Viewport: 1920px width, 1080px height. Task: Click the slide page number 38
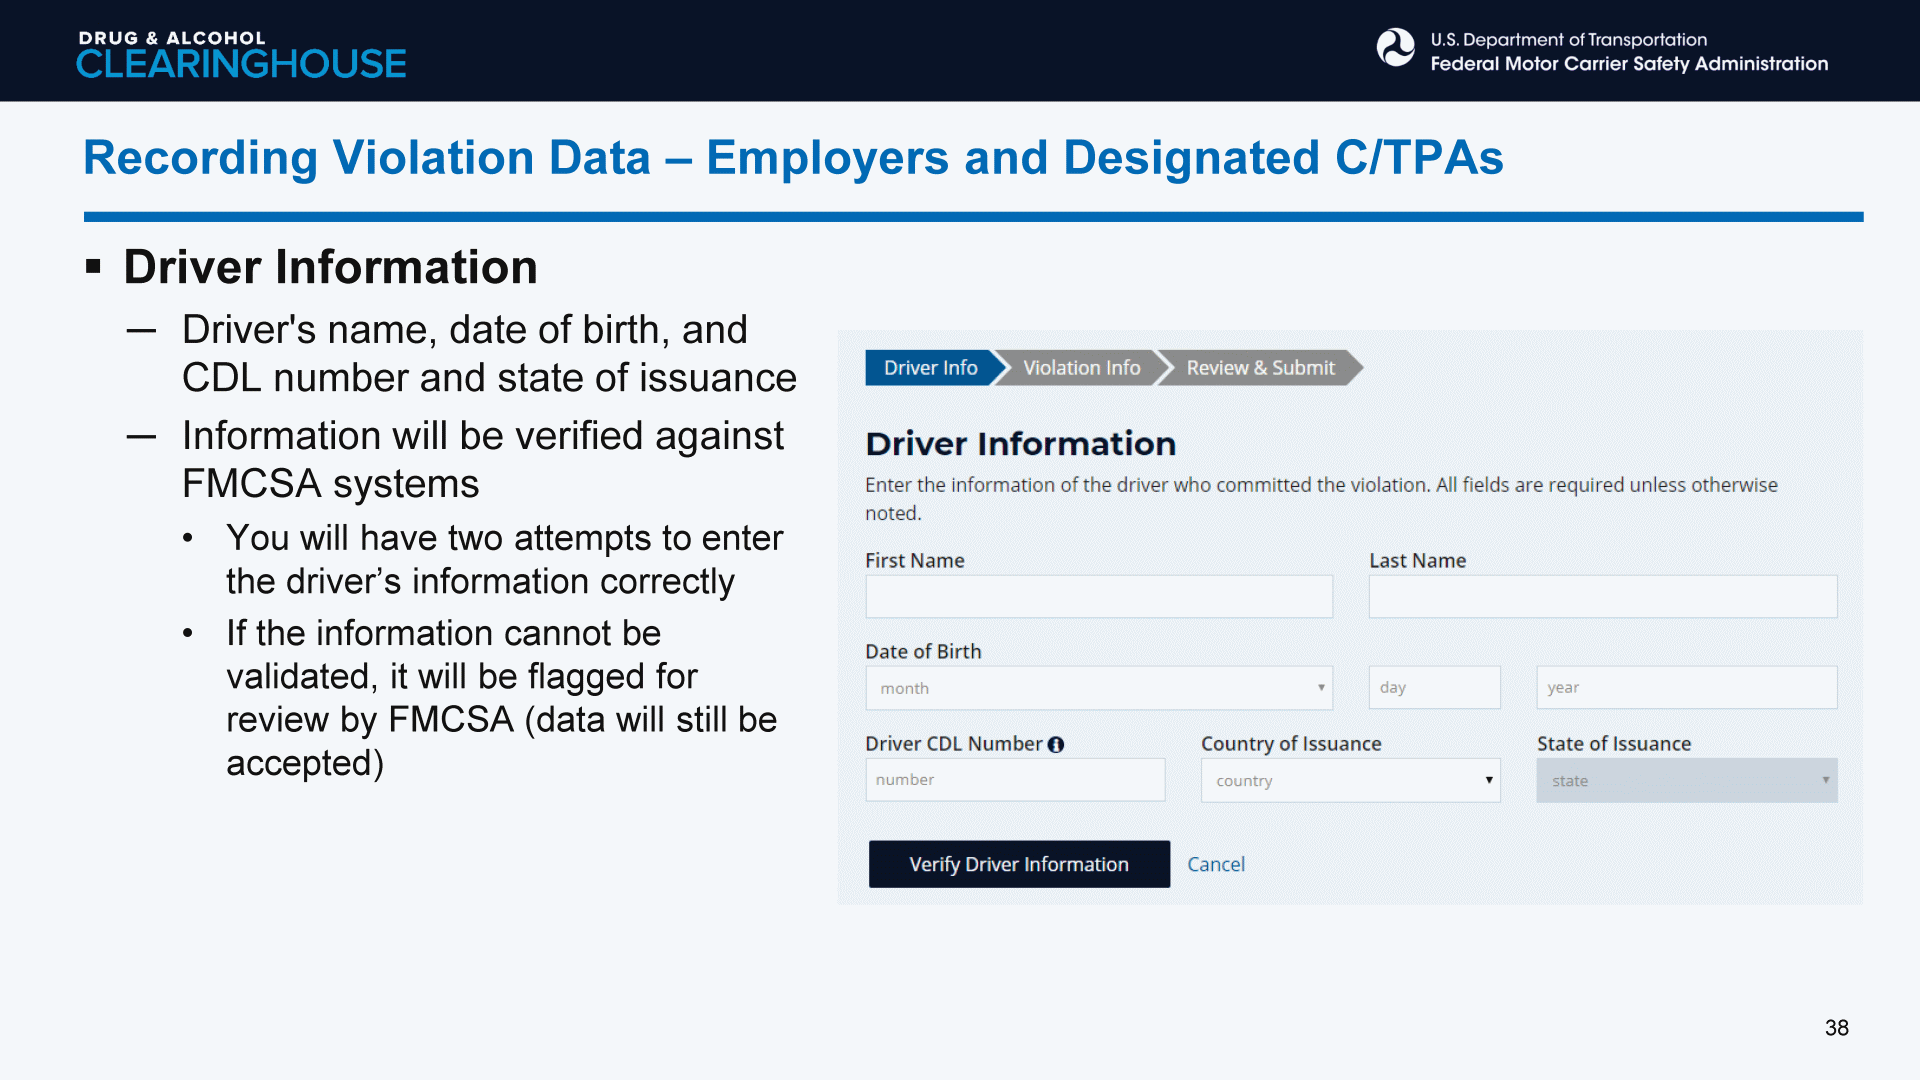pyautogui.click(x=1836, y=1028)
